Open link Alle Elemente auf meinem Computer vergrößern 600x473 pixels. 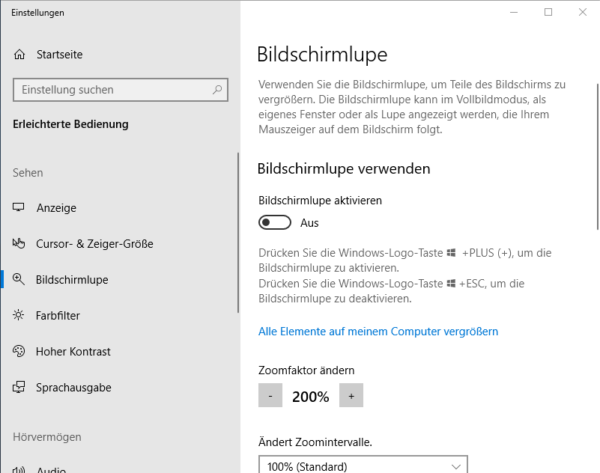click(x=378, y=331)
